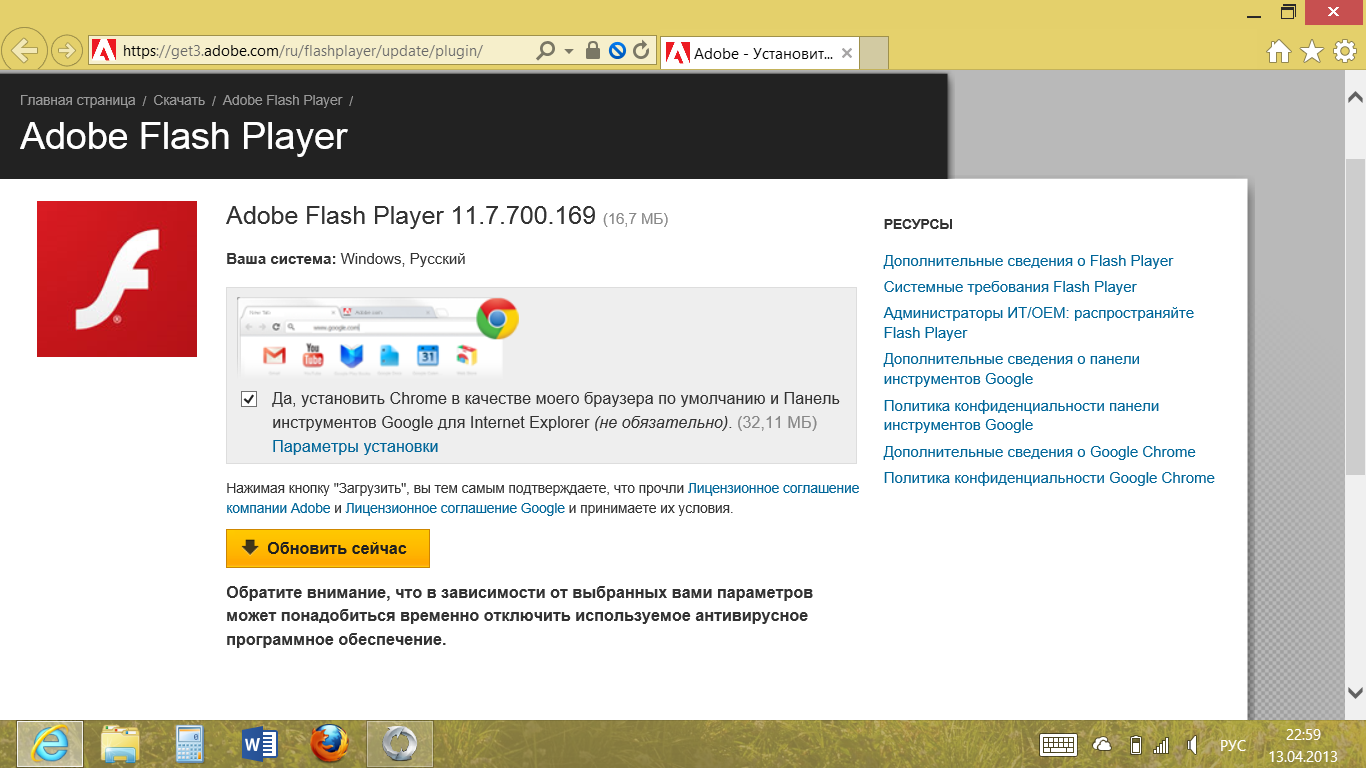Select the Adobe - Установить tab
Viewport: 1366px width, 768px height.
point(762,54)
